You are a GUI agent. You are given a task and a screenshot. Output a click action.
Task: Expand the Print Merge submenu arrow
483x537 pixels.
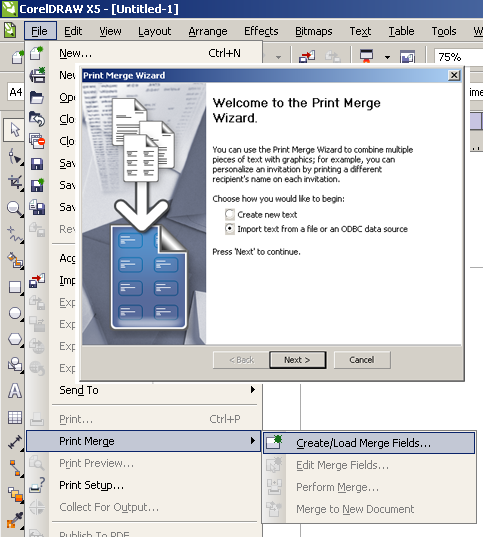click(x=253, y=441)
